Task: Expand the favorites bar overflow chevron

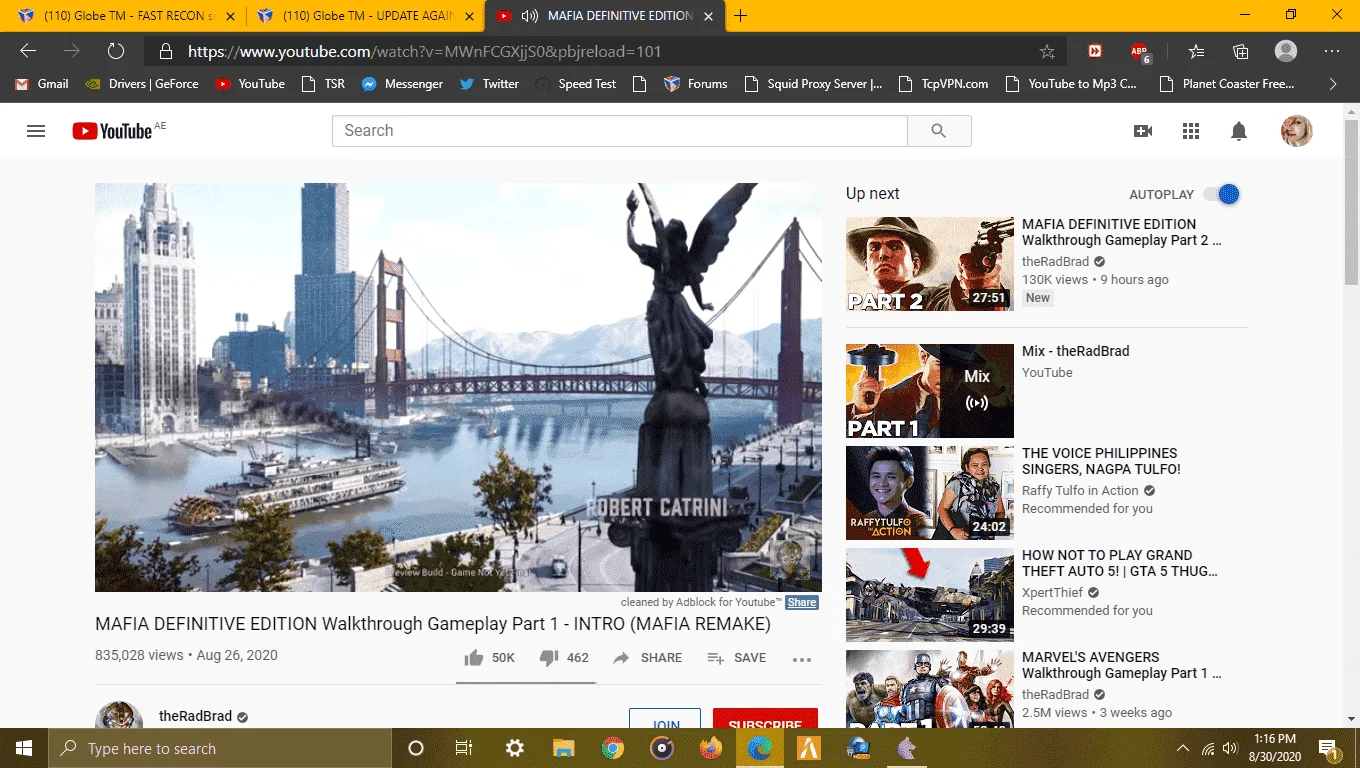Action: 1332,84
